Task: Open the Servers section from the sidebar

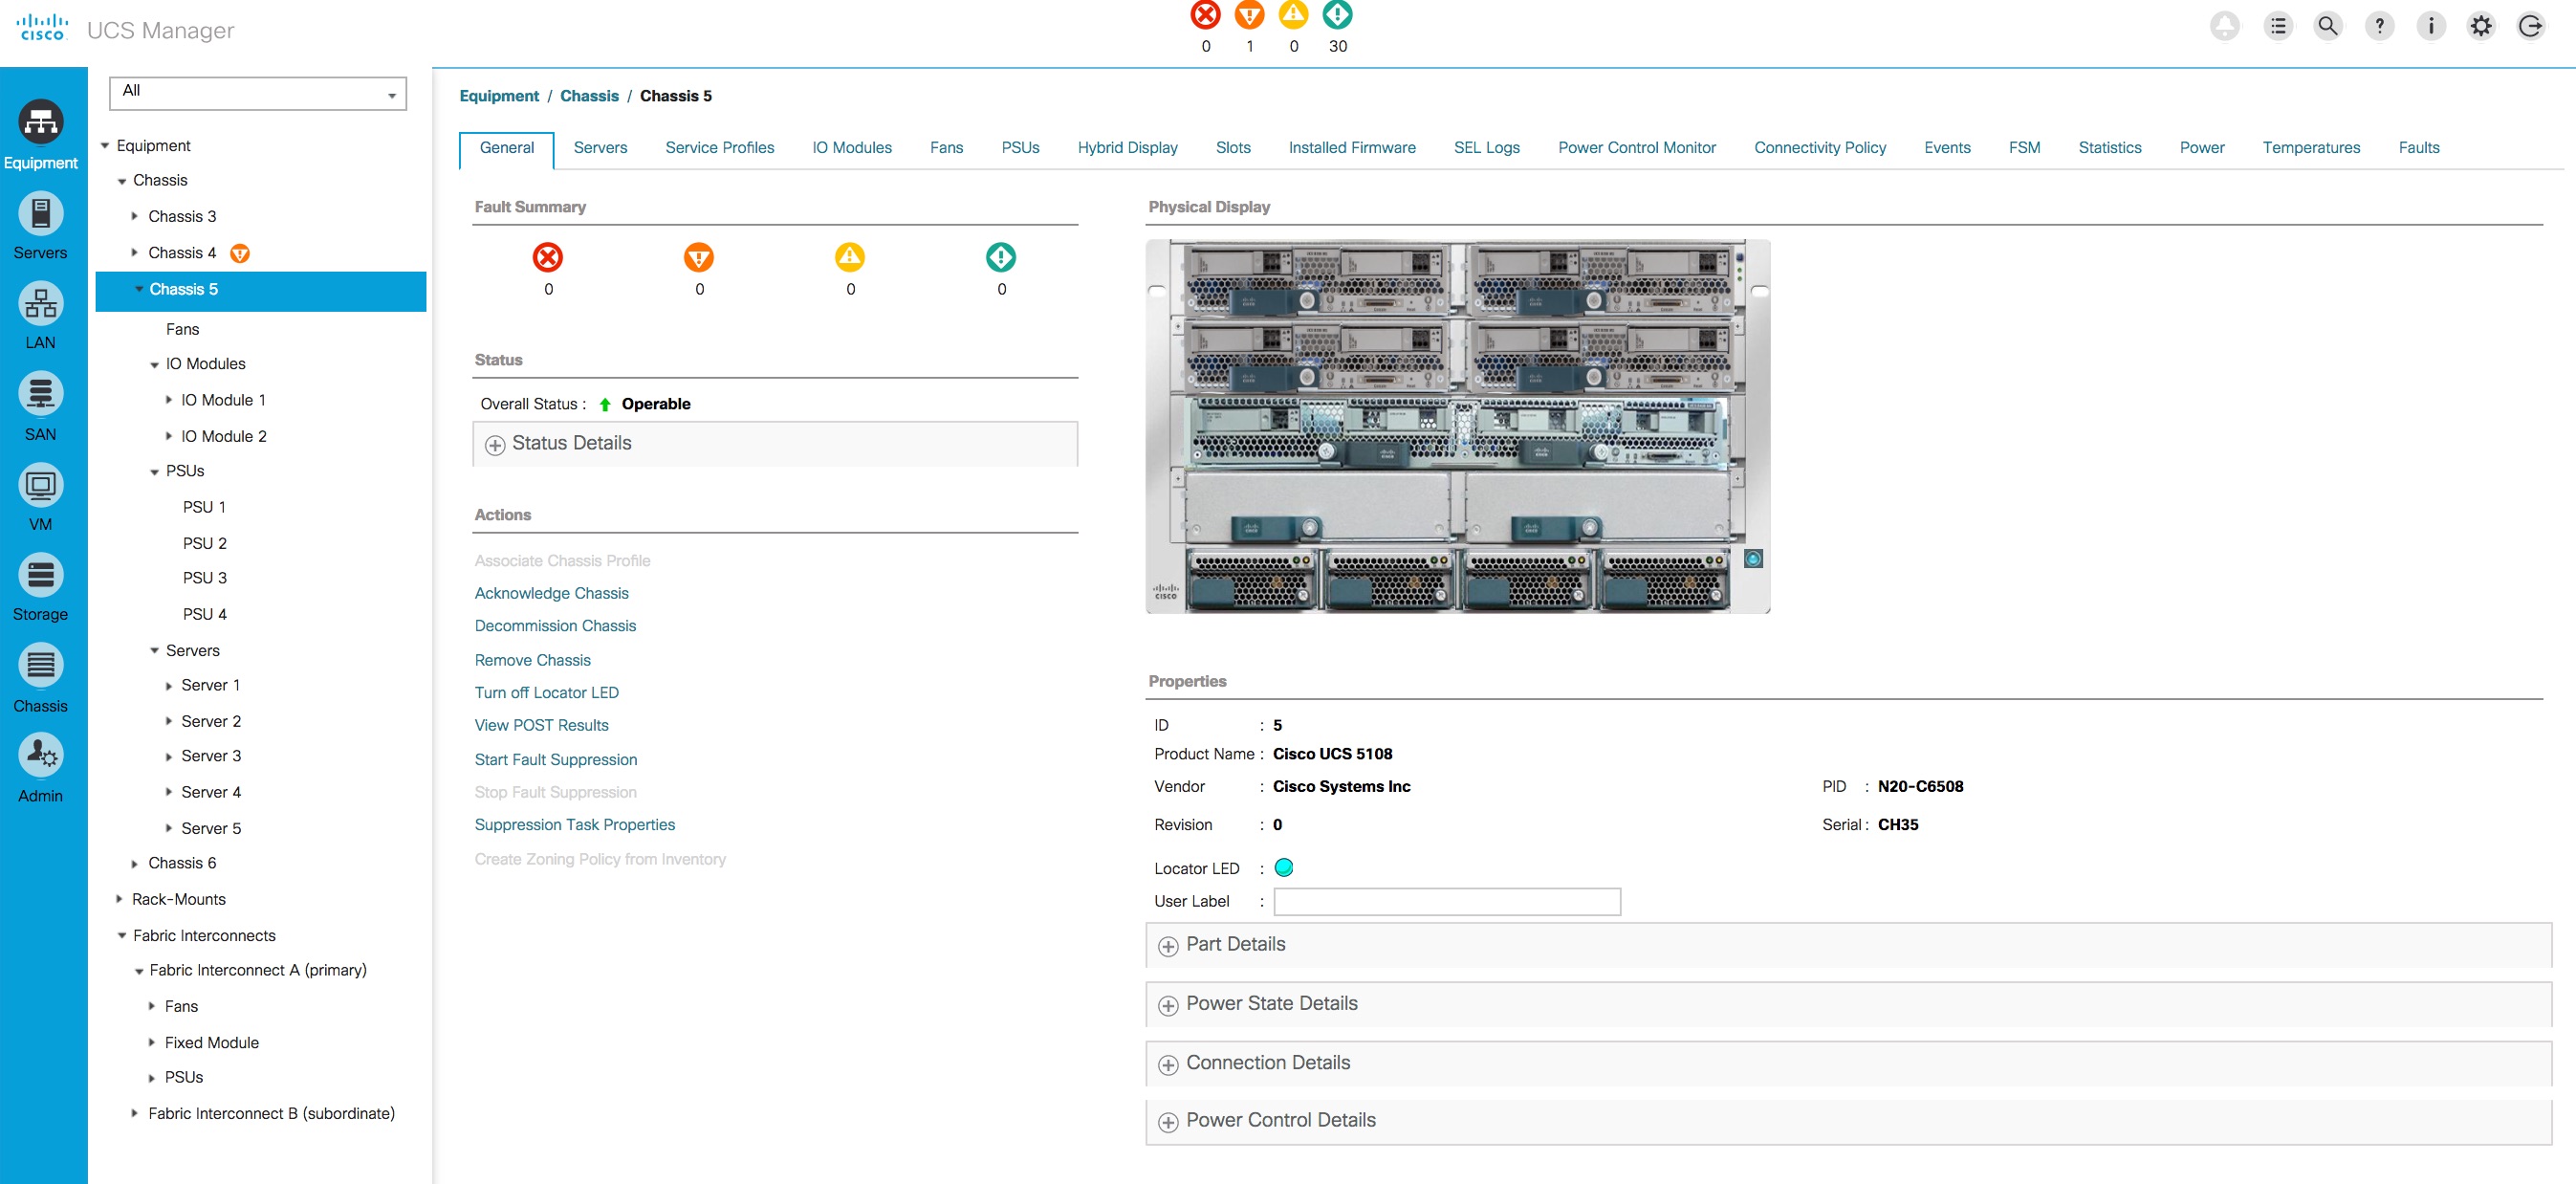Action: [x=41, y=222]
